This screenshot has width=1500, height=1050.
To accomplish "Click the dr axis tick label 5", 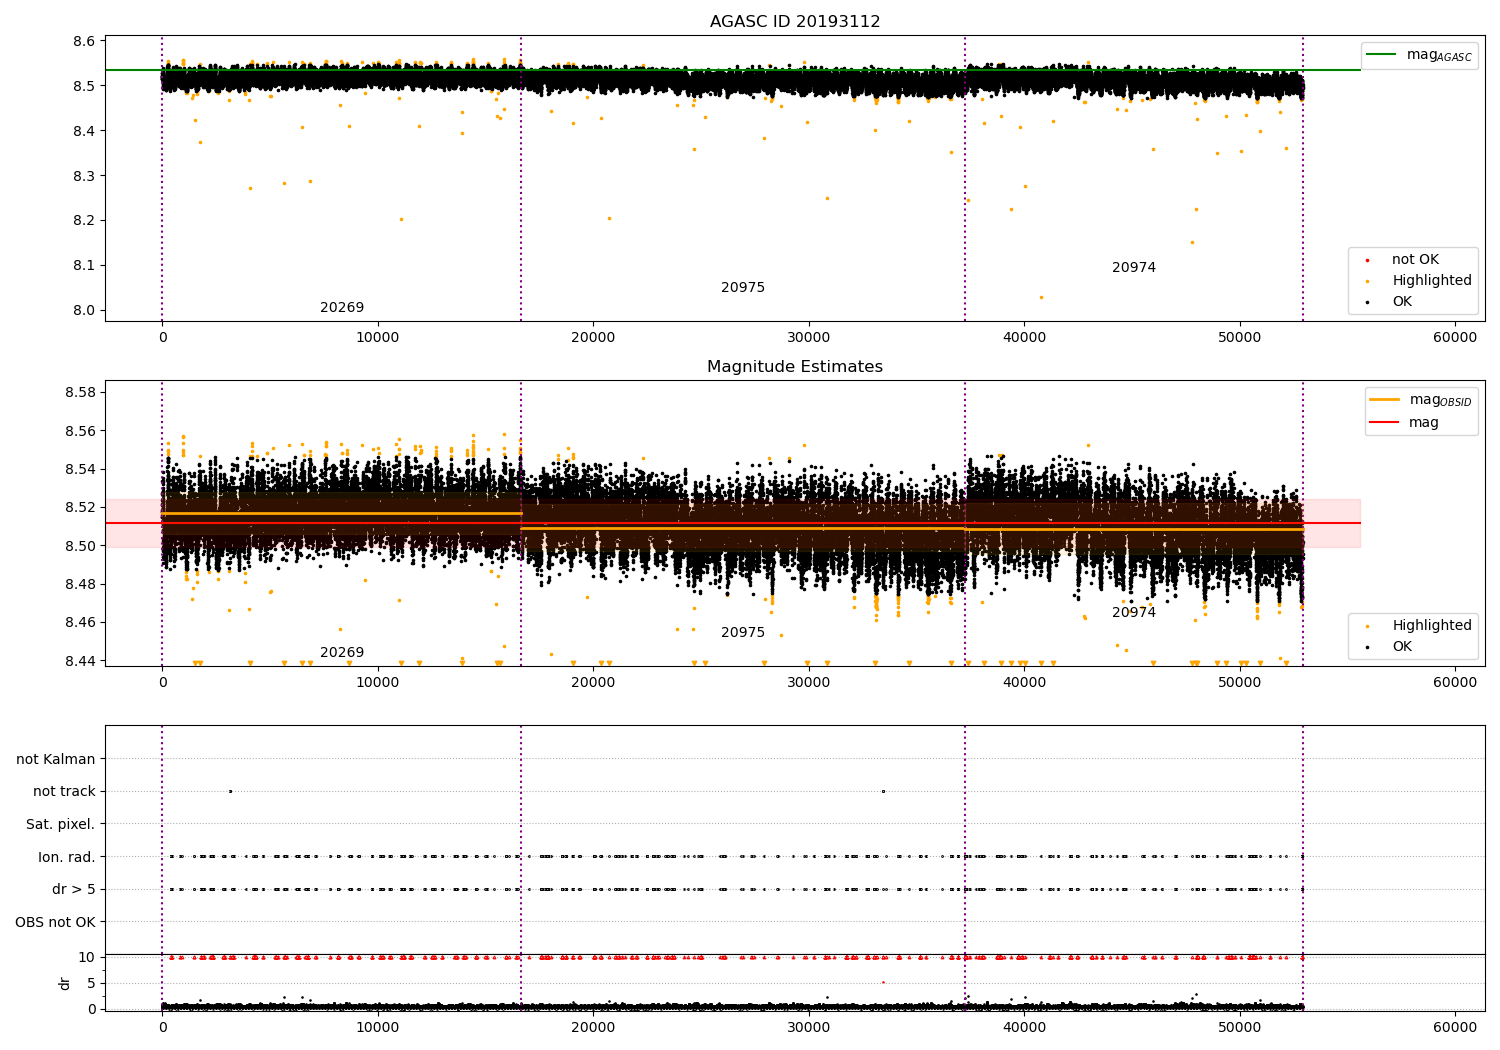I will pos(91,984).
